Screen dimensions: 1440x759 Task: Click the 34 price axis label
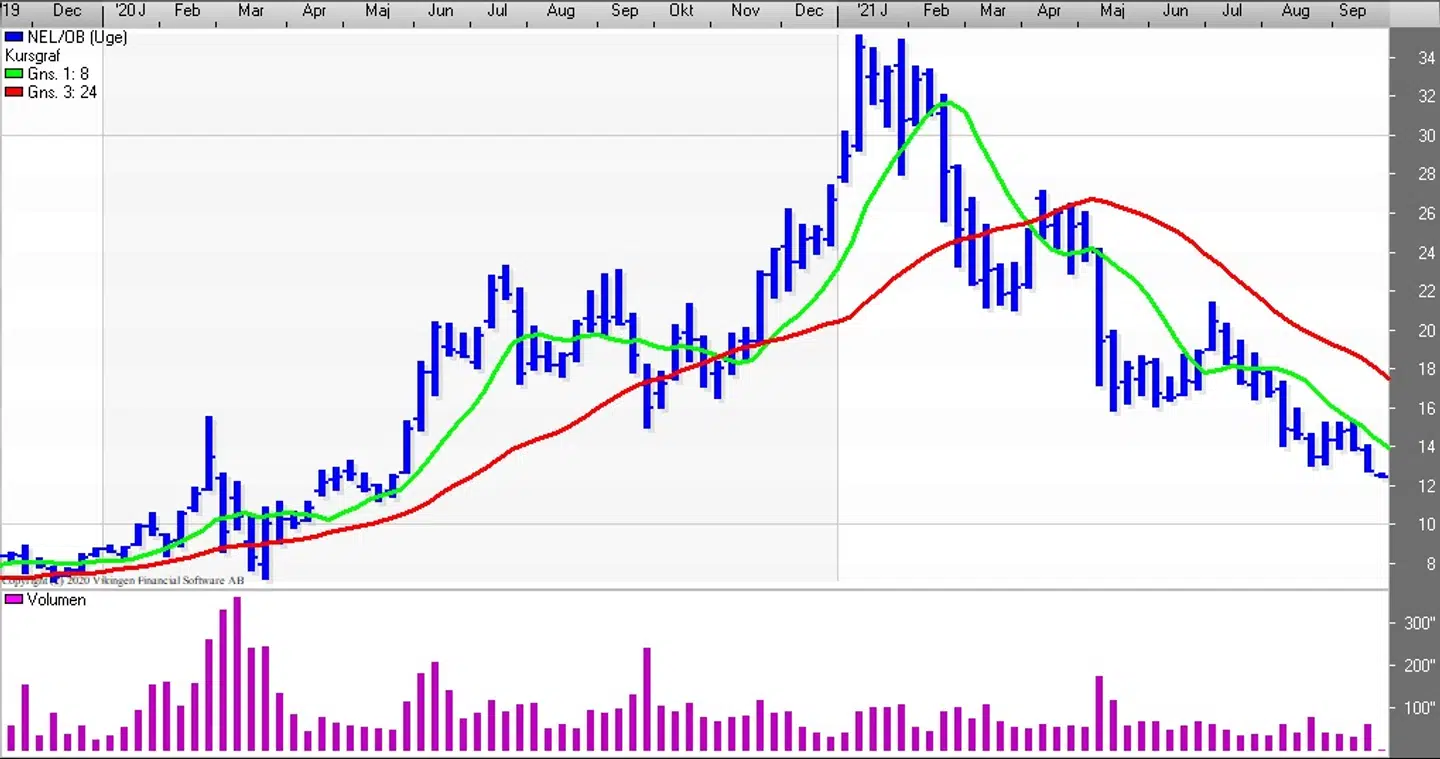pos(1427,58)
